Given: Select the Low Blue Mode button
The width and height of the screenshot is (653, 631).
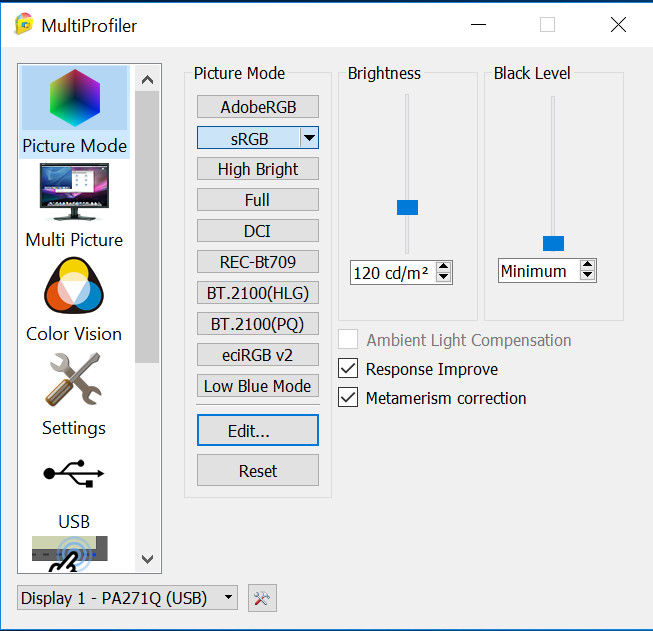Looking at the screenshot, I should pyautogui.click(x=258, y=386).
